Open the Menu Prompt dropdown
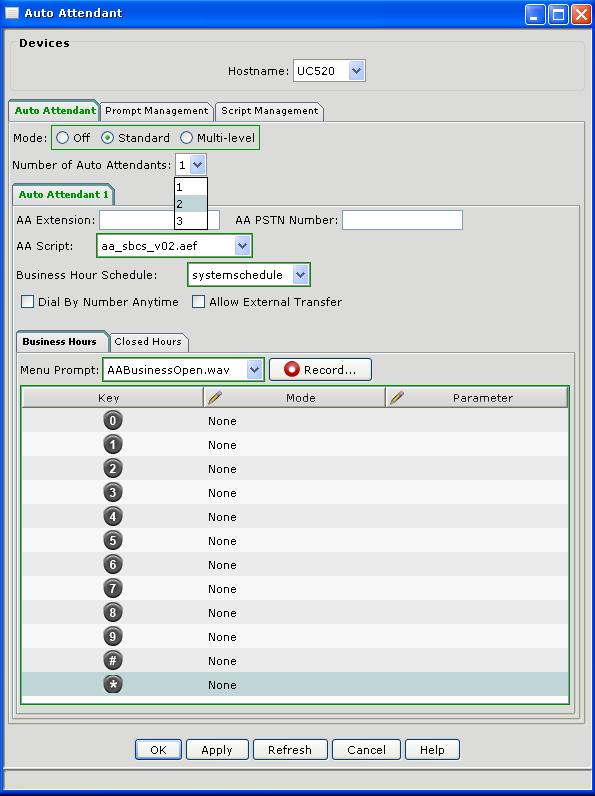This screenshot has height=796, width=595. (254, 370)
